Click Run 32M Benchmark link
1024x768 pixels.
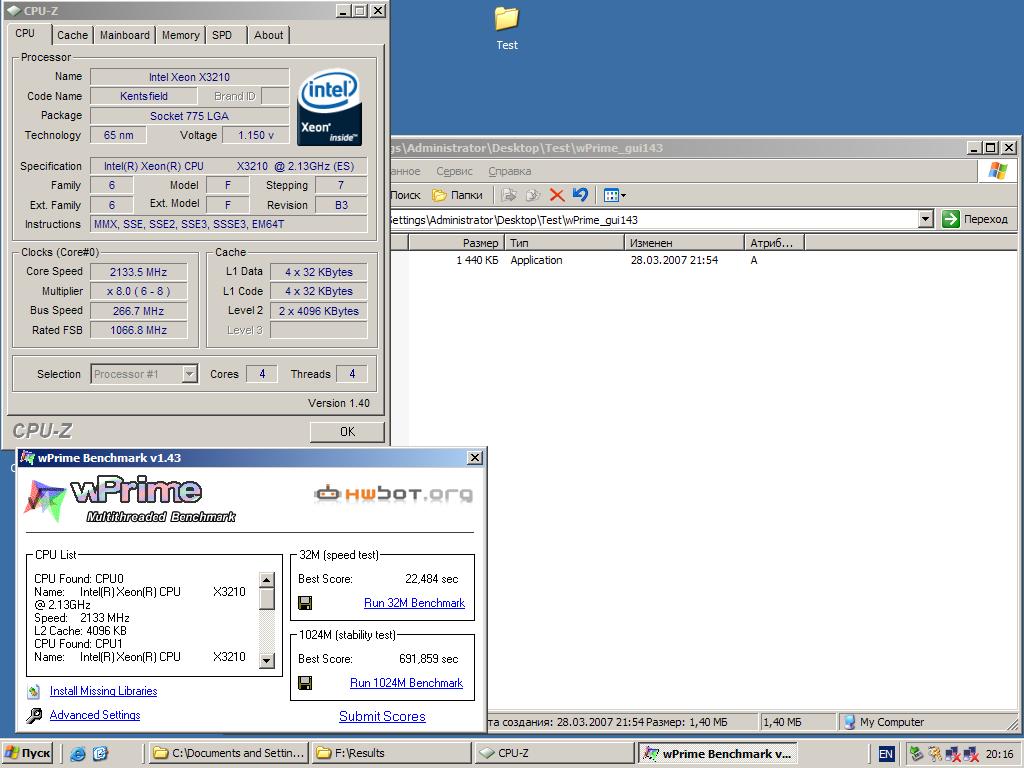414,603
